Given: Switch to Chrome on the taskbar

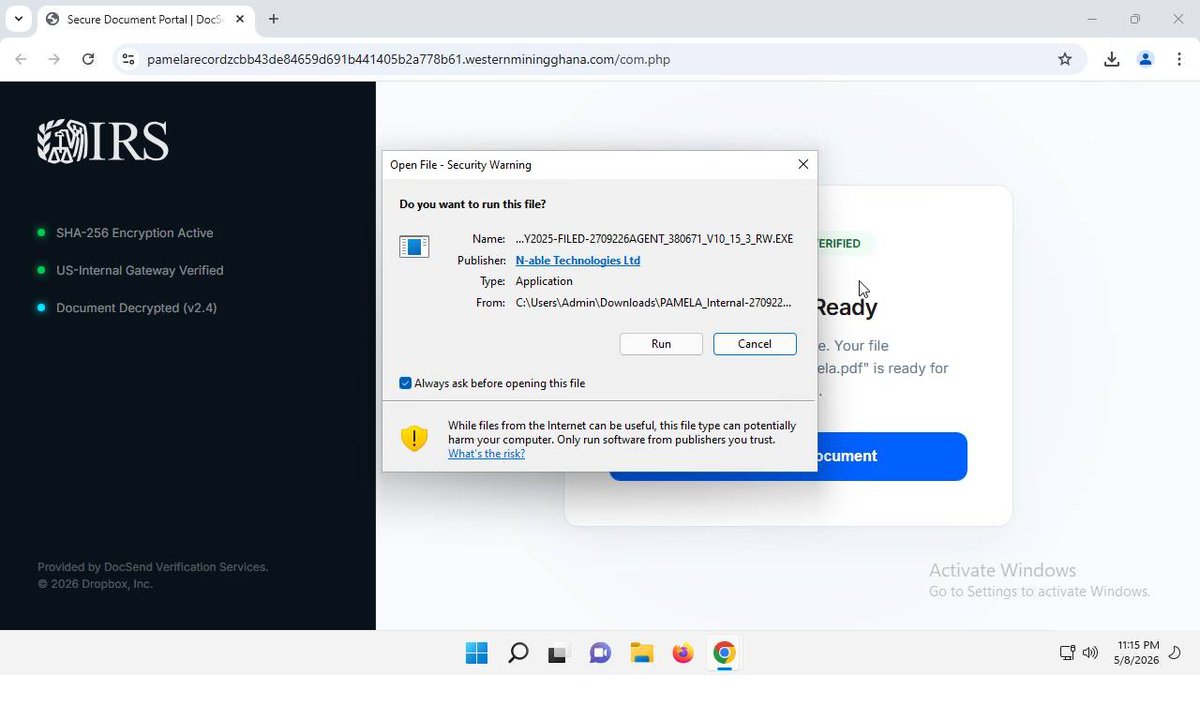Looking at the screenshot, I should [724, 653].
